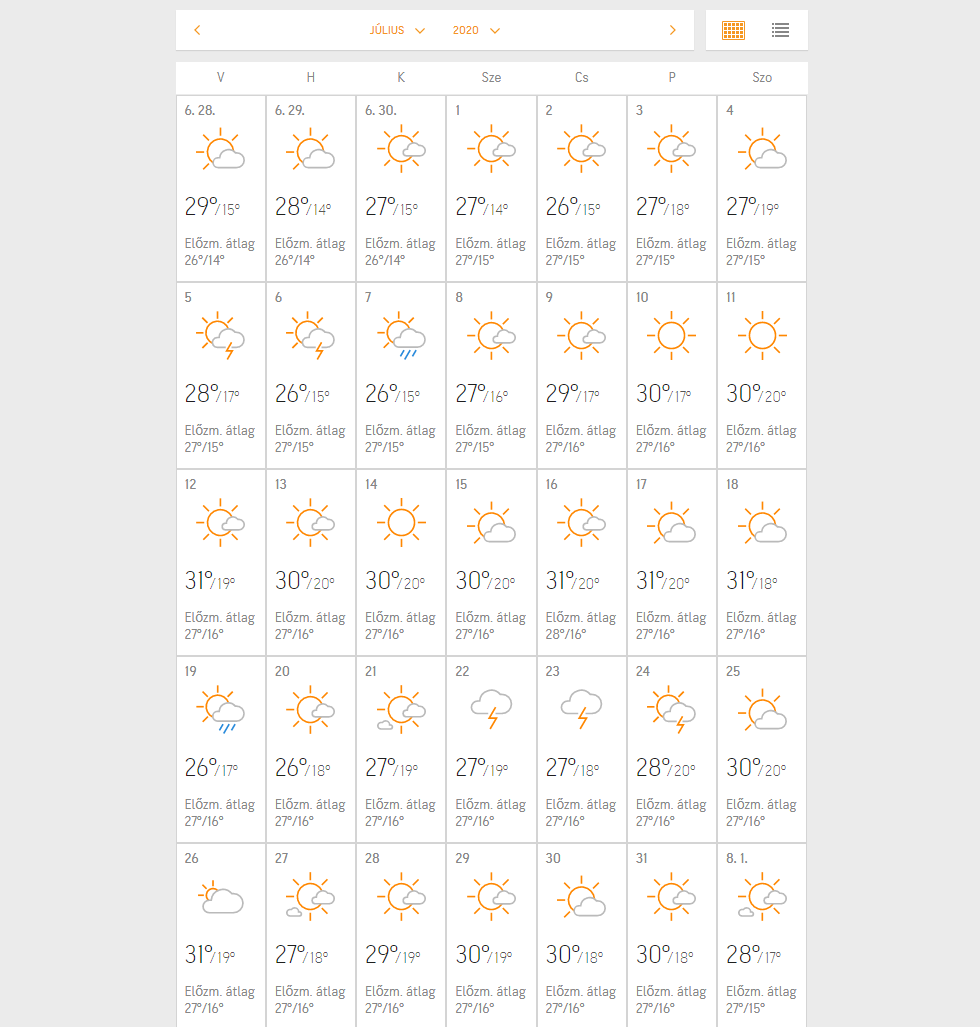The height and width of the screenshot is (1027, 980).
Task: Click the thunderstorm icon on day 5
Action: [x=221, y=338]
